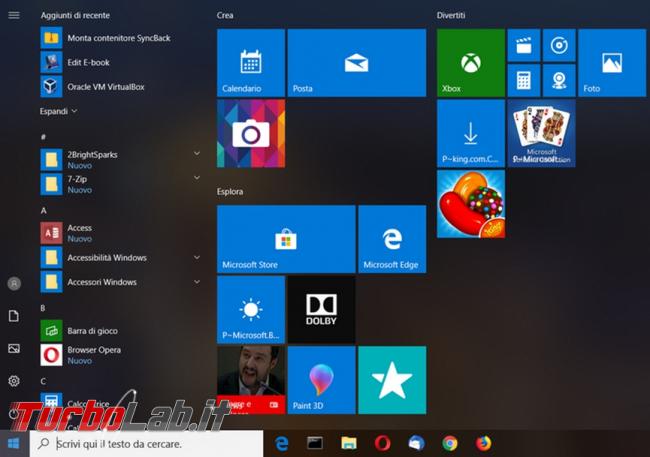Open the Microsoft Store tile
650x457 pixels.
coord(286,239)
